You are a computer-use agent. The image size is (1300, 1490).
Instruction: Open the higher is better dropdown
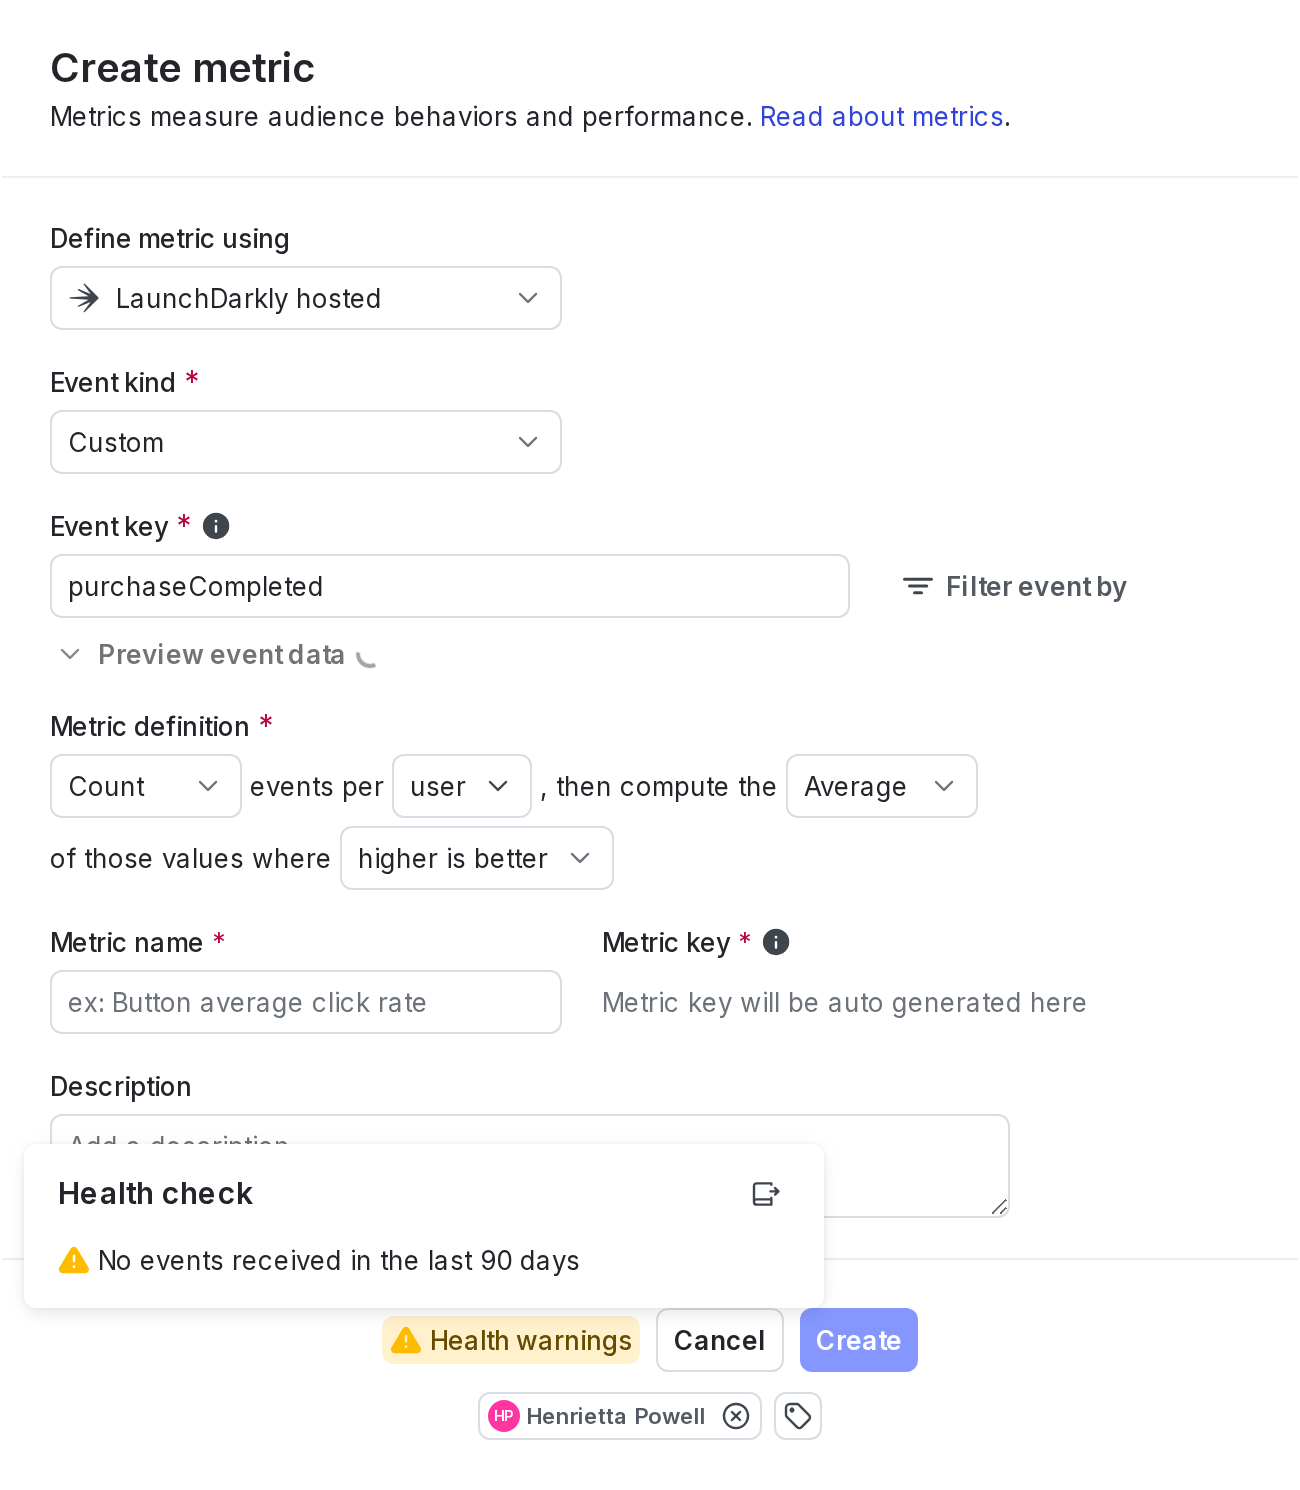pyautogui.click(x=477, y=858)
